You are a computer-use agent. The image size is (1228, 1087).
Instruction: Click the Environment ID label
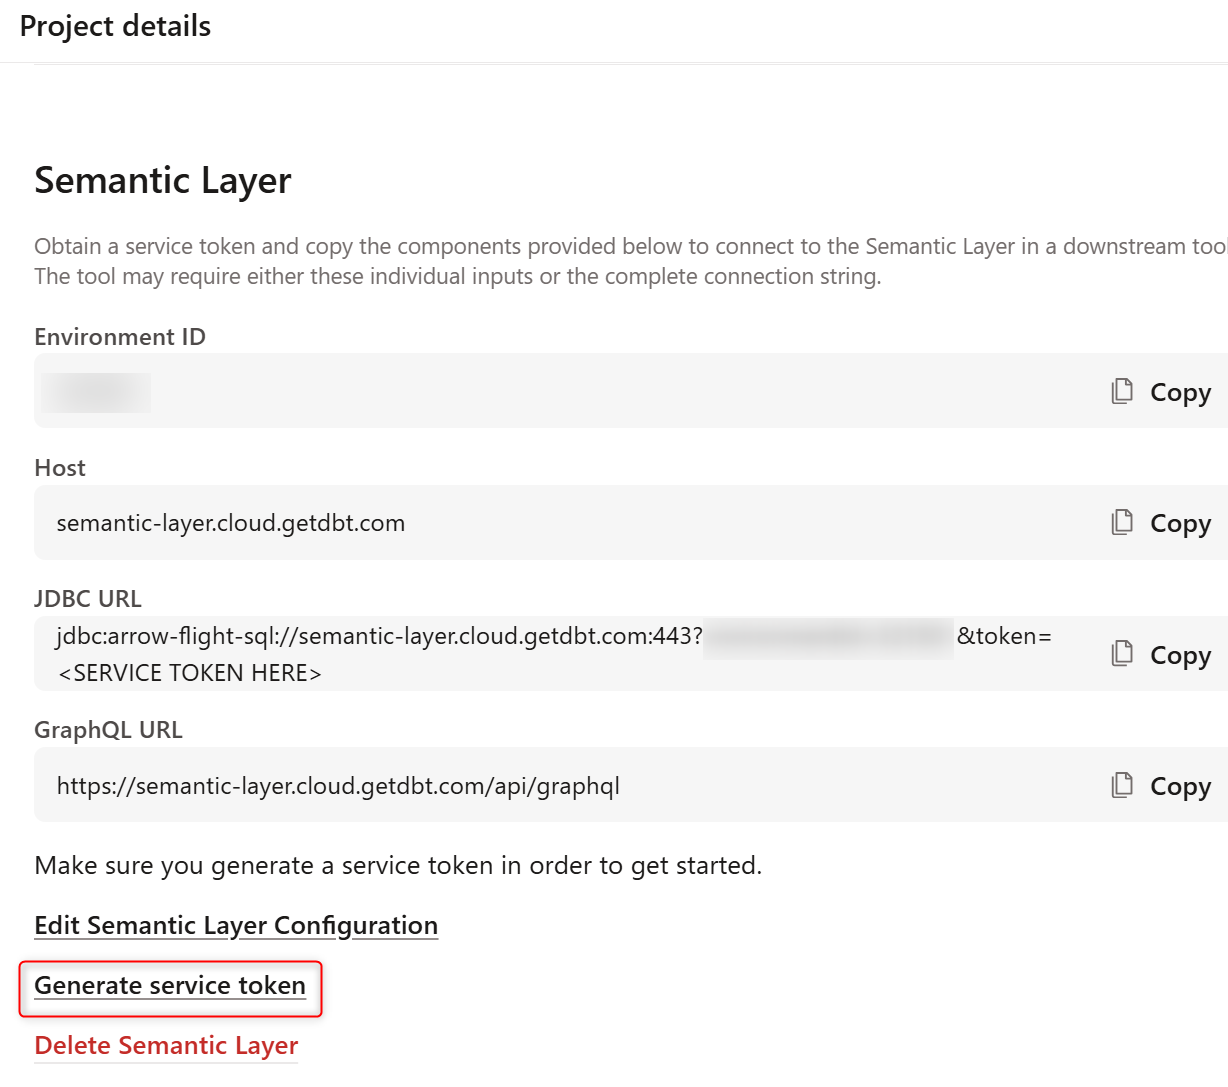120,337
